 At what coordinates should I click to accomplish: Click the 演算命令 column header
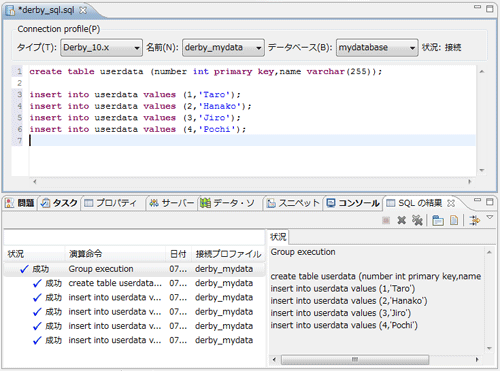(115, 254)
